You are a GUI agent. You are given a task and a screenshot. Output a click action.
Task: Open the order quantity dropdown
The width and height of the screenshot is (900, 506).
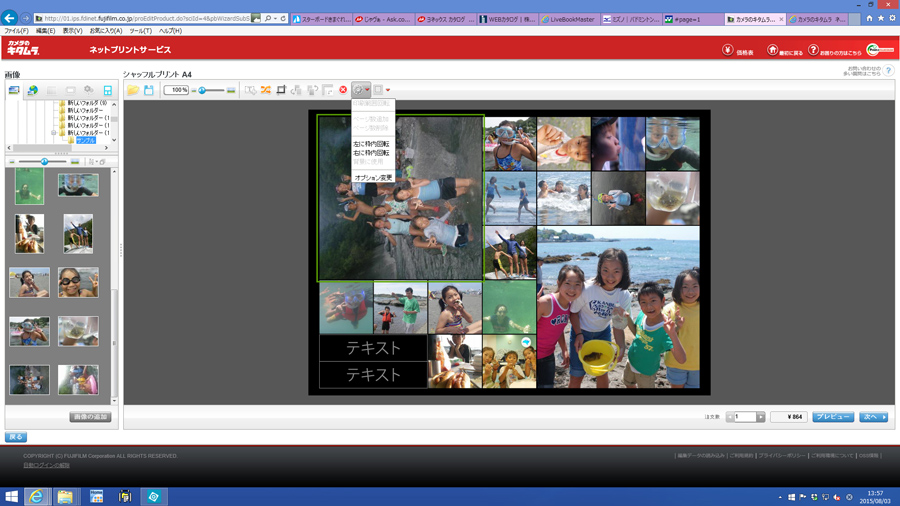coord(760,417)
